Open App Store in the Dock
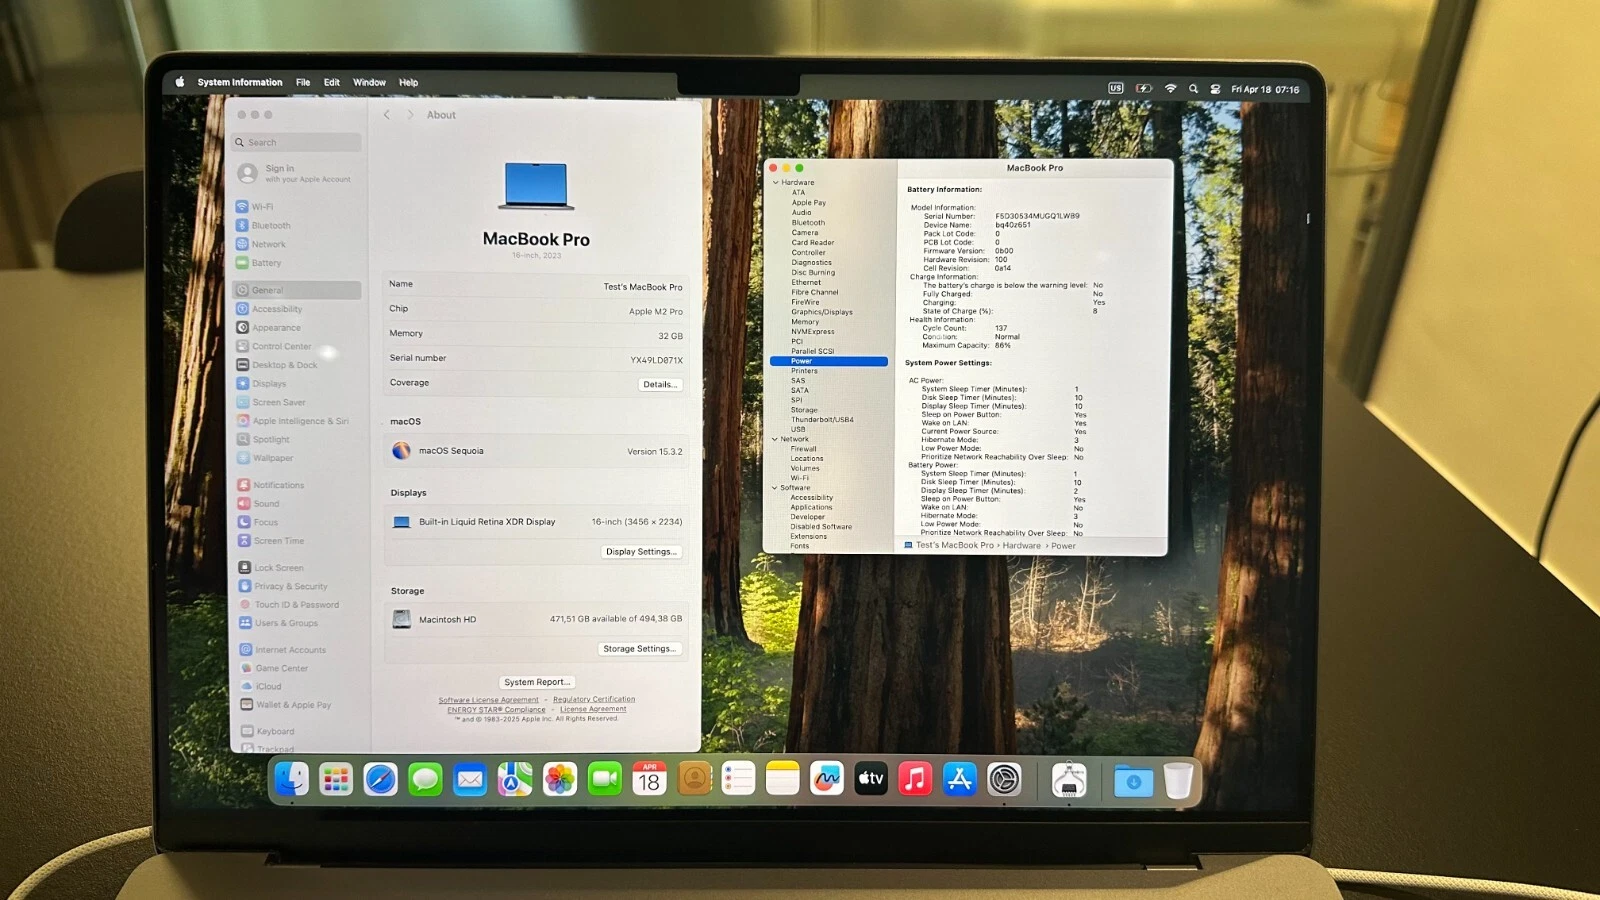 (x=960, y=779)
